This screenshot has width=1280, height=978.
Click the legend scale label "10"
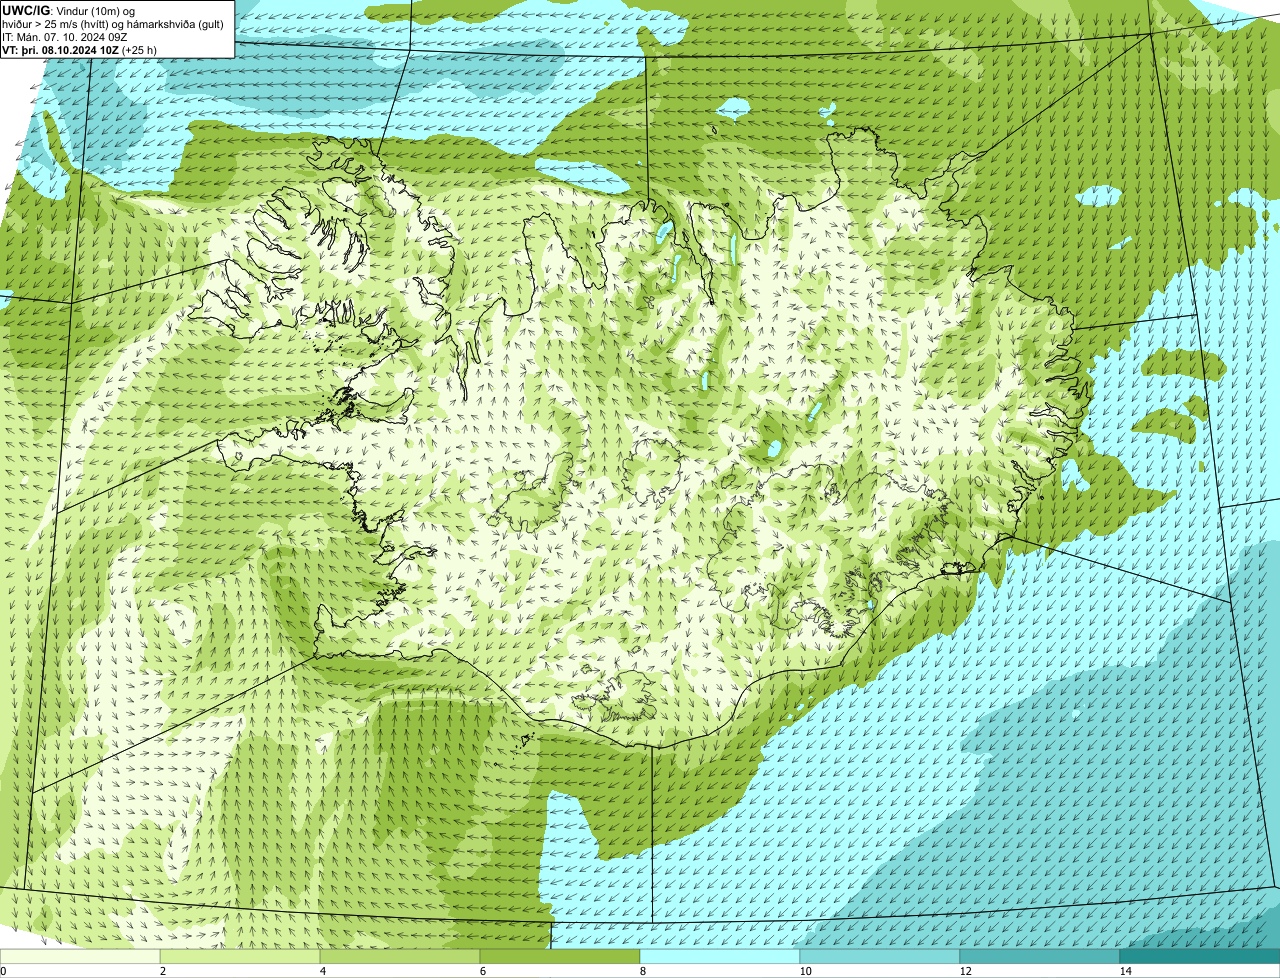pyautogui.click(x=805, y=971)
